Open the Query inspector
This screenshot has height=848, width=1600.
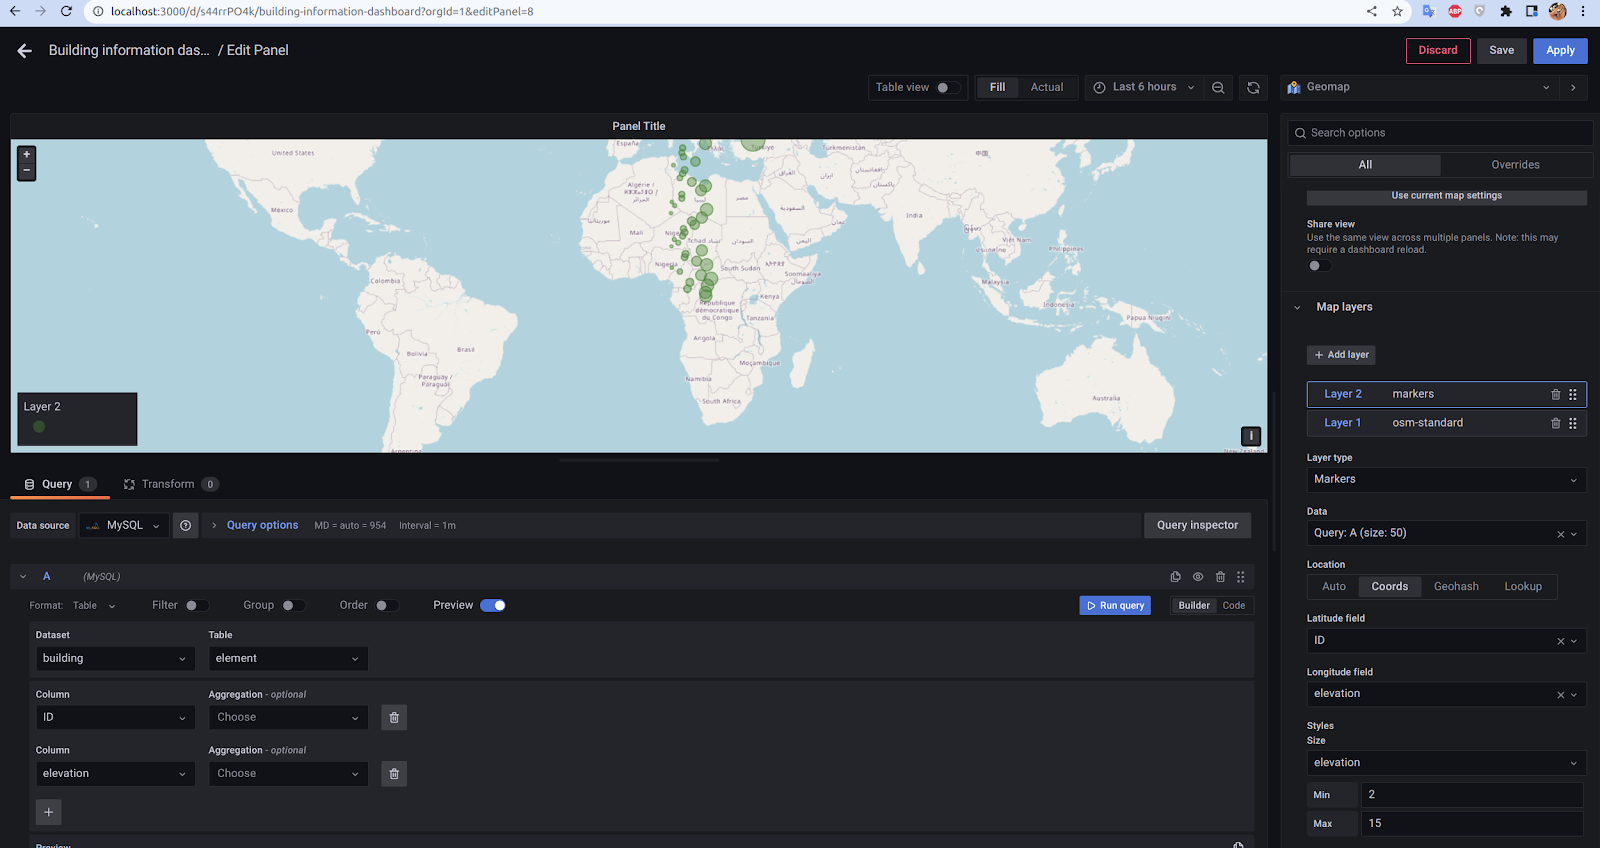tap(1197, 526)
